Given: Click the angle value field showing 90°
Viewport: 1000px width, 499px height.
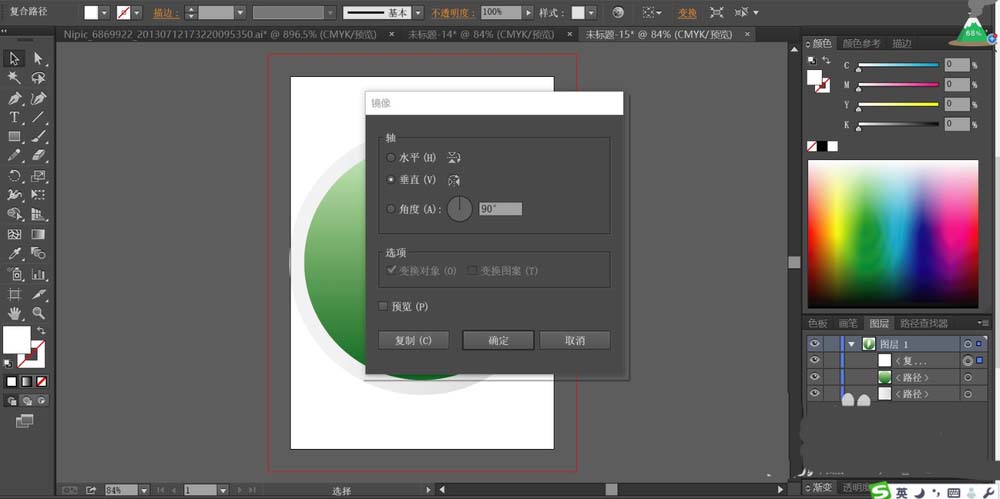Looking at the screenshot, I should (501, 209).
